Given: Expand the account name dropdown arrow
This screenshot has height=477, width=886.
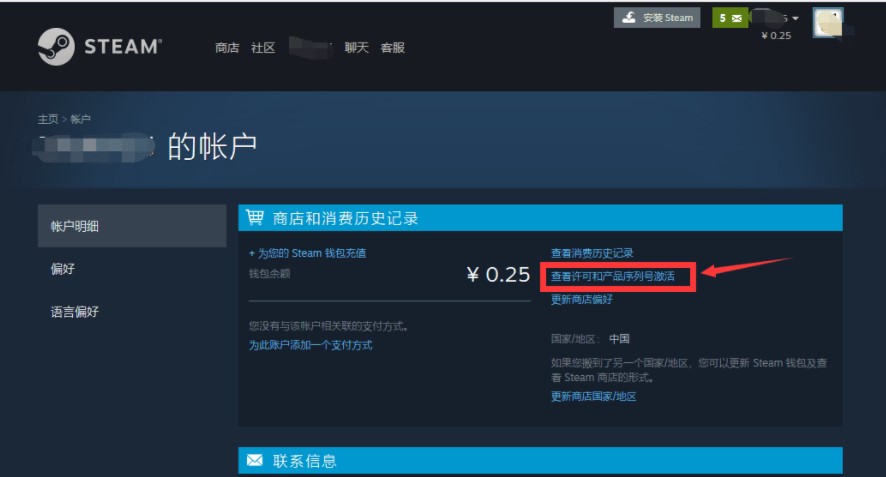Looking at the screenshot, I should pos(795,19).
